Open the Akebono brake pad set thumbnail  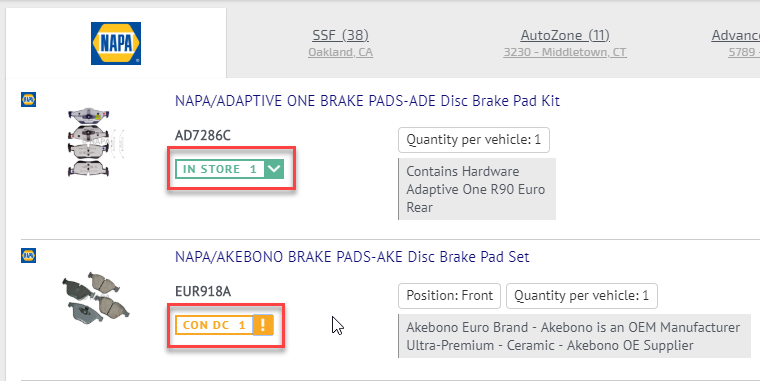click(x=95, y=297)
